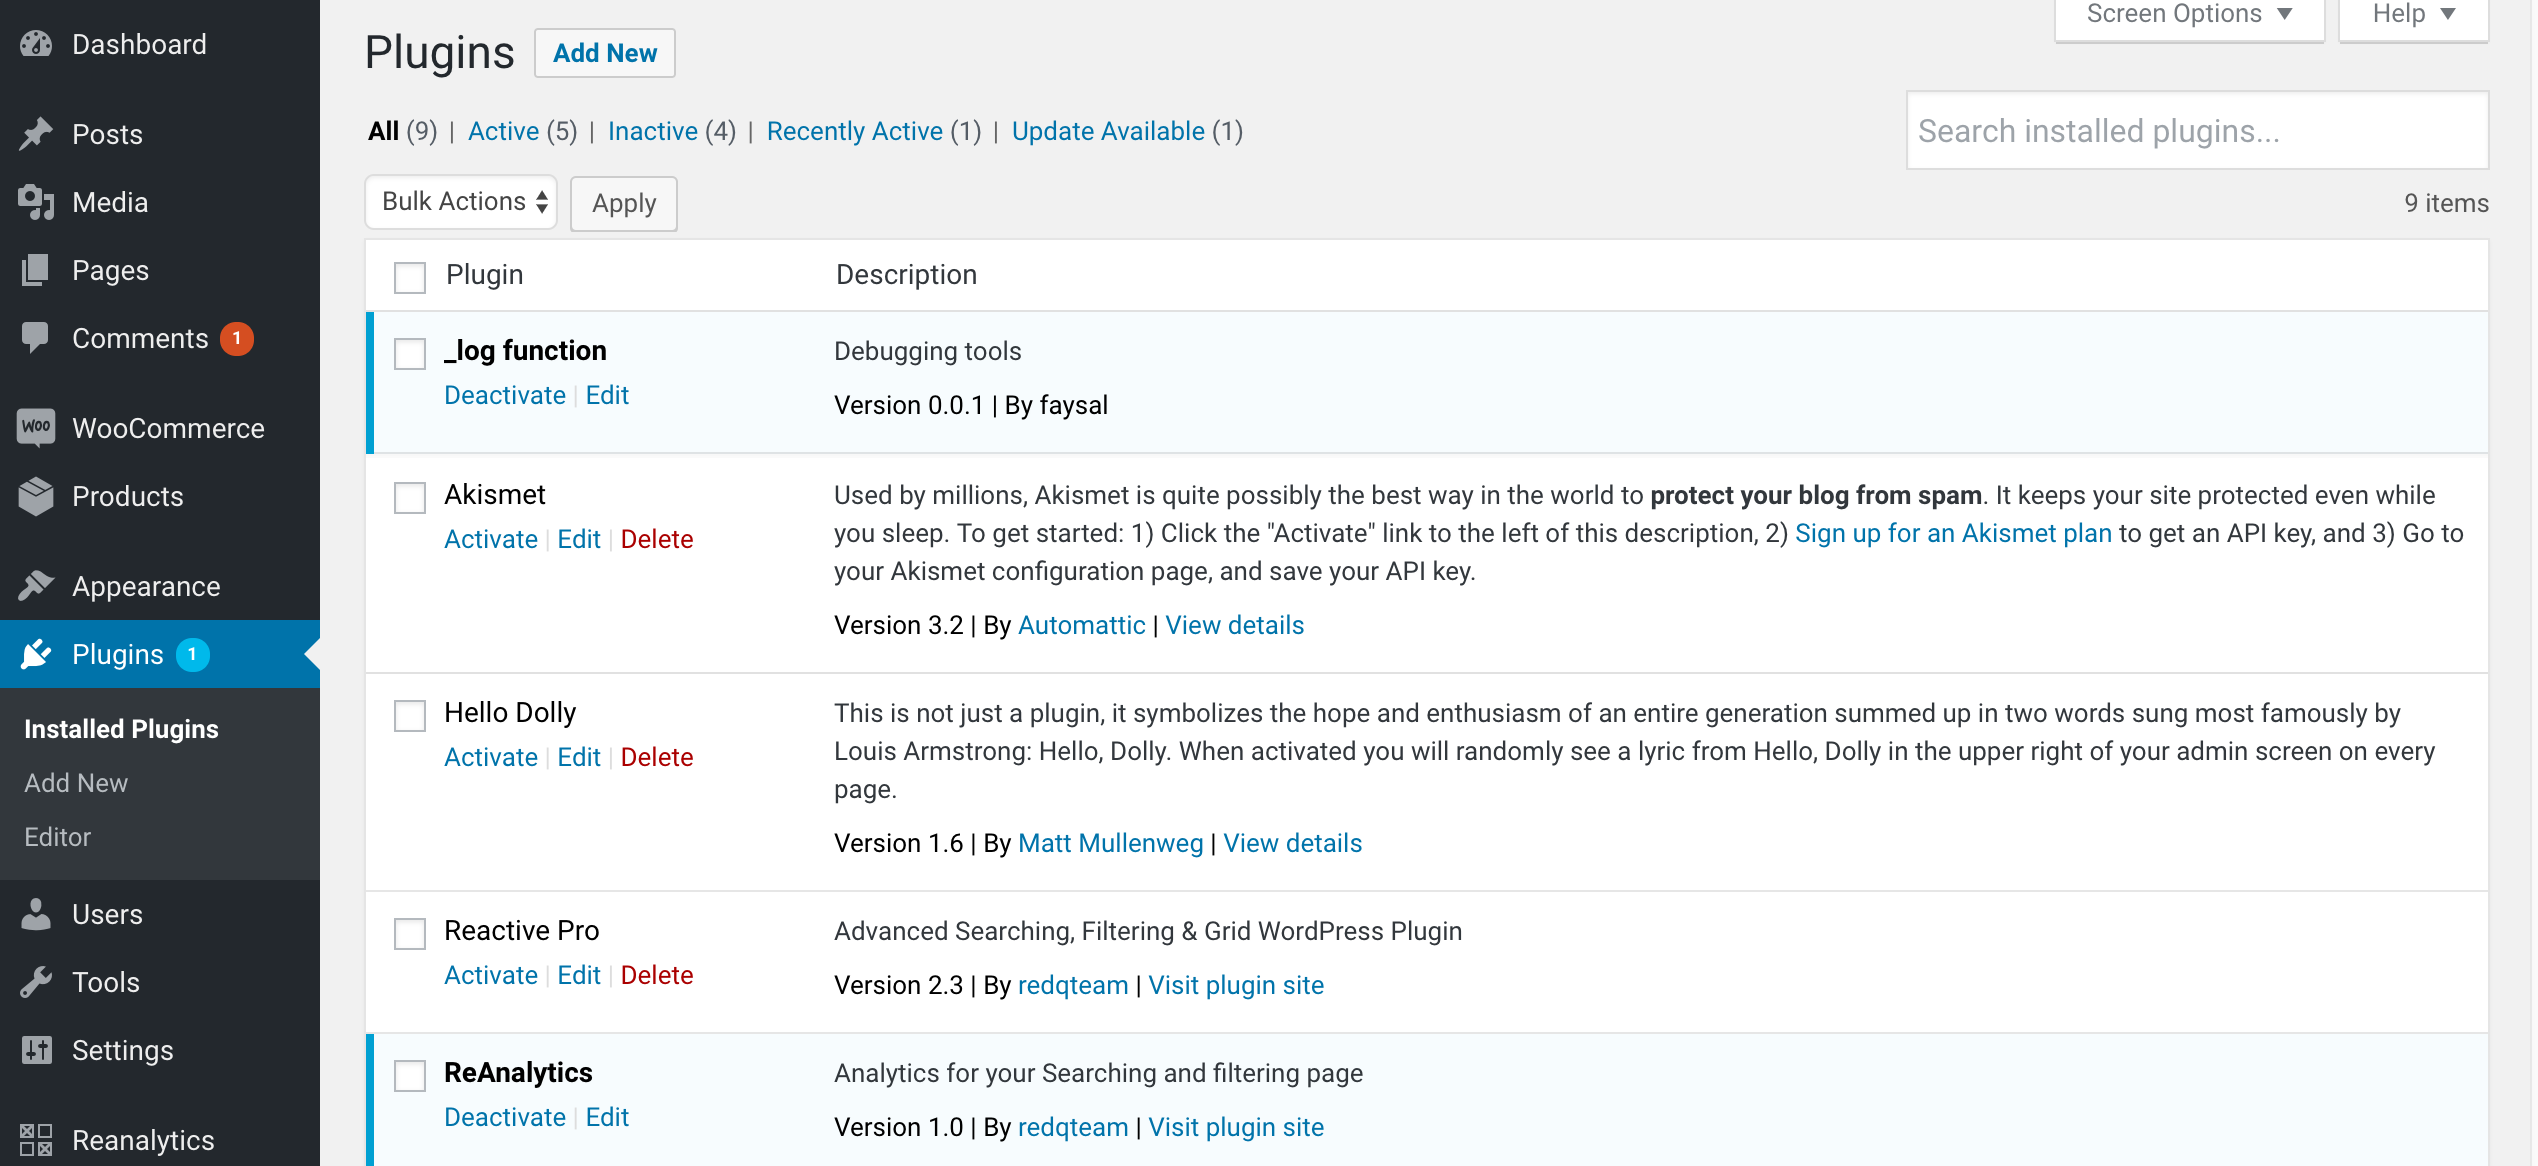Image resolution: width=2538 pixels, height=1166 pixels.
Task: Check the Akismet plugin checkbox
Action: pyautogui.click(x=410, y=497)
